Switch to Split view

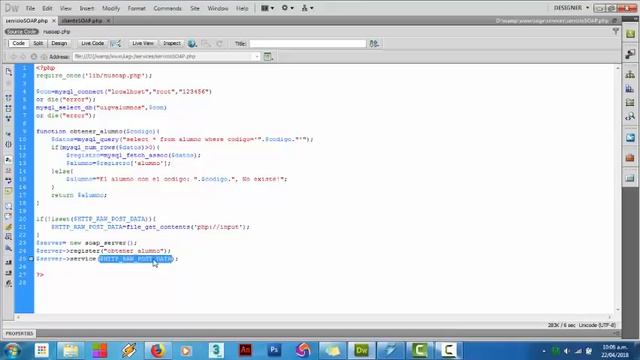[38, 43]
